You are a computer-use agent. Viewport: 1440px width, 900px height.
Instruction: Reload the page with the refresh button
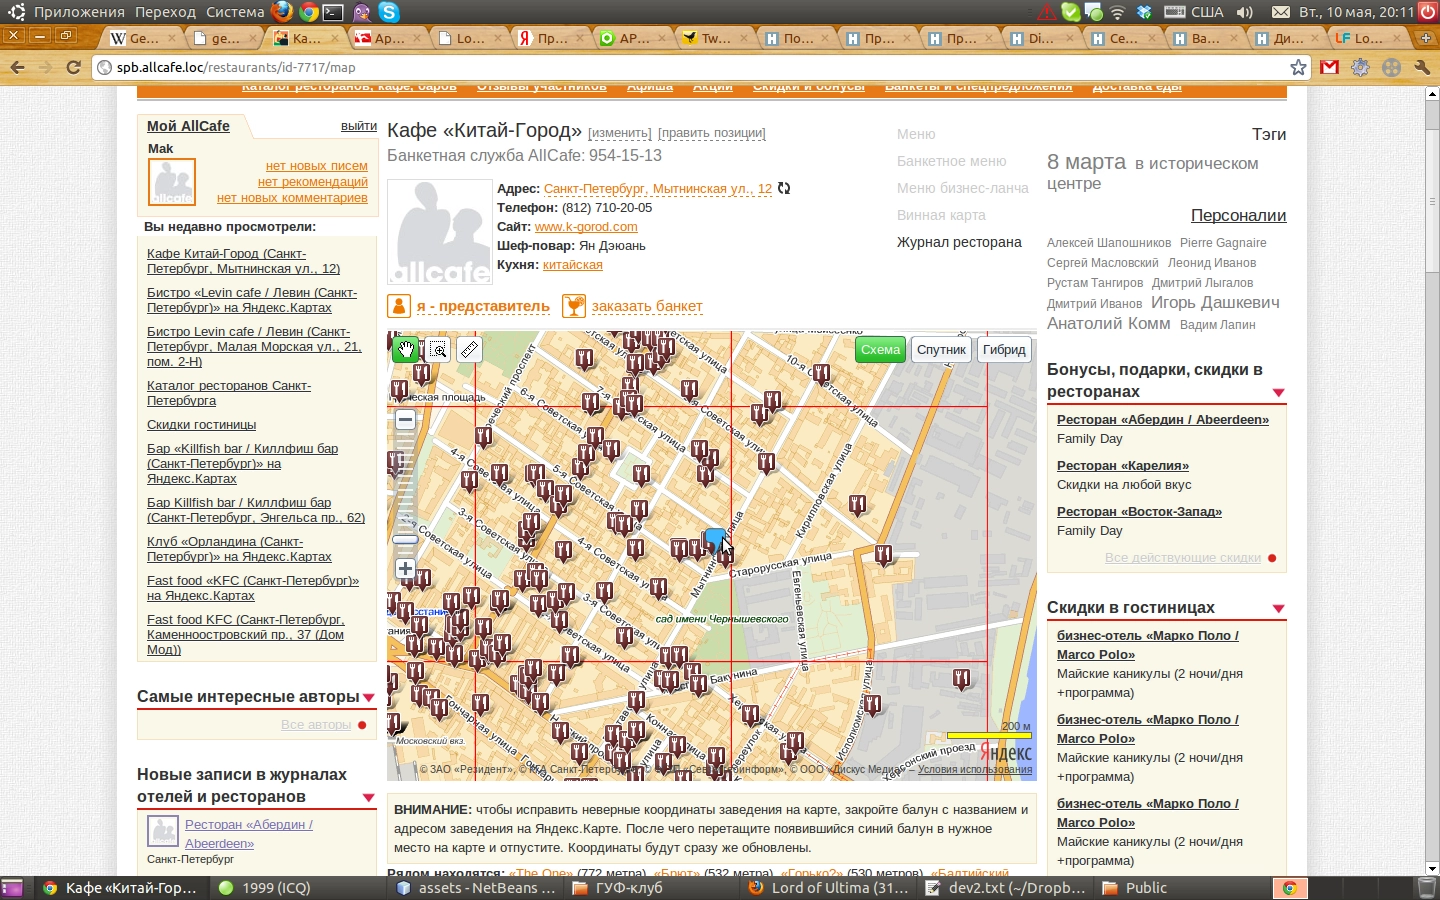[x=73, y=67]
